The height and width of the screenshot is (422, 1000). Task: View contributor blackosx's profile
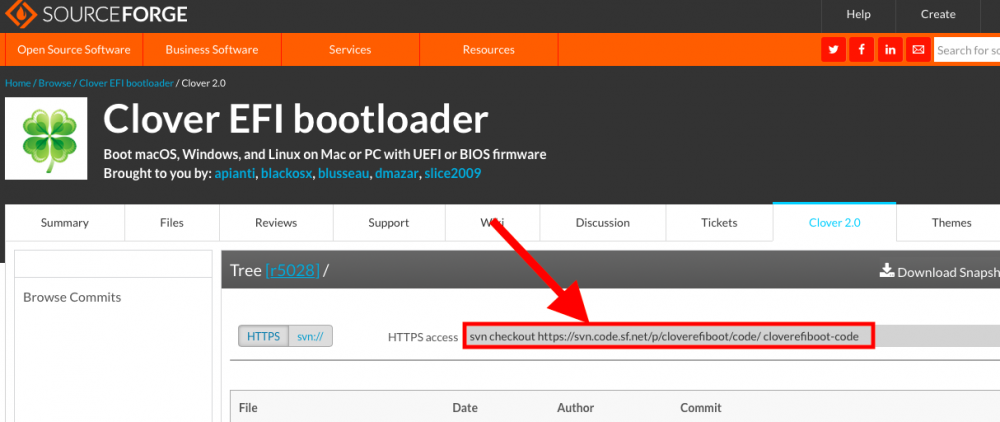tap(286, 173)
